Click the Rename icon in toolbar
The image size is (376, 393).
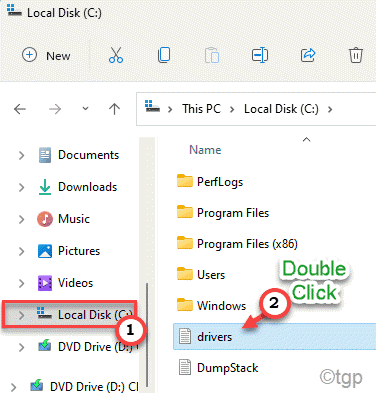(260, 55)
